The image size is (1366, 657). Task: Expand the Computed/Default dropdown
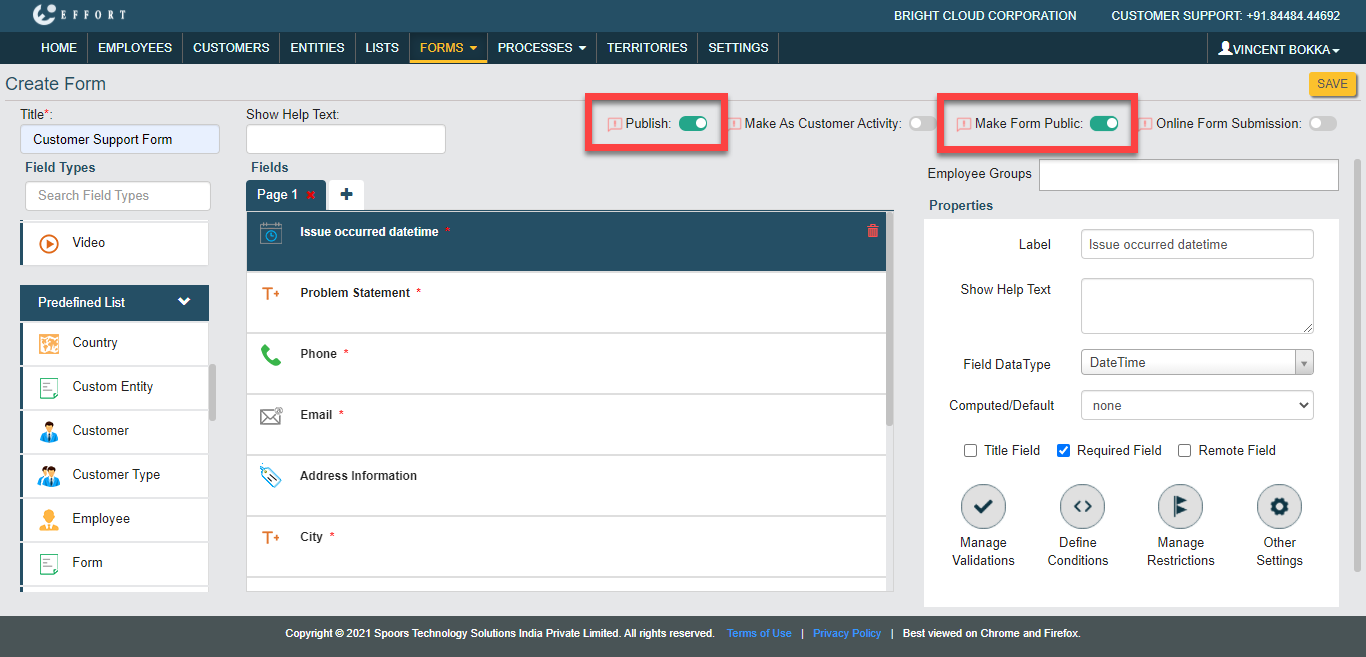pos(1197,406)
